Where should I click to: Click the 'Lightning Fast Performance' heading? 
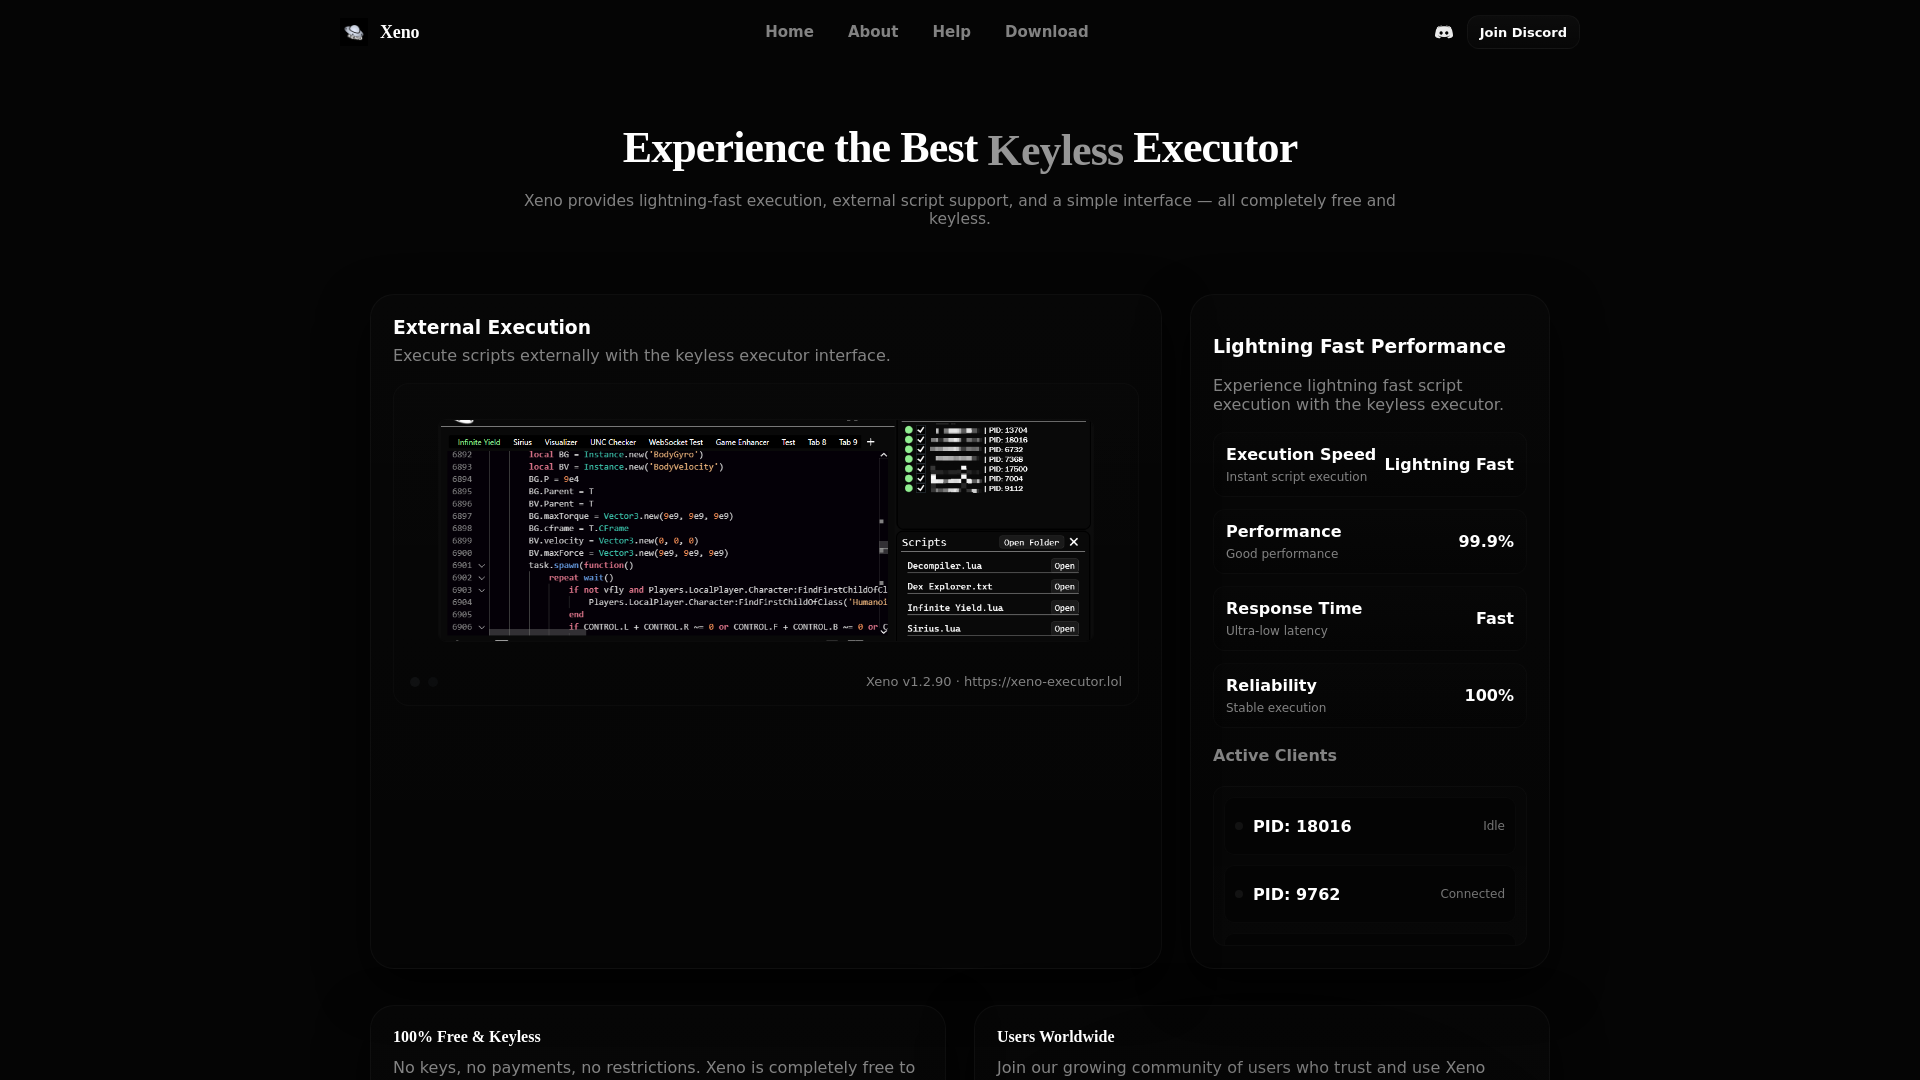tap(1359, 346)
